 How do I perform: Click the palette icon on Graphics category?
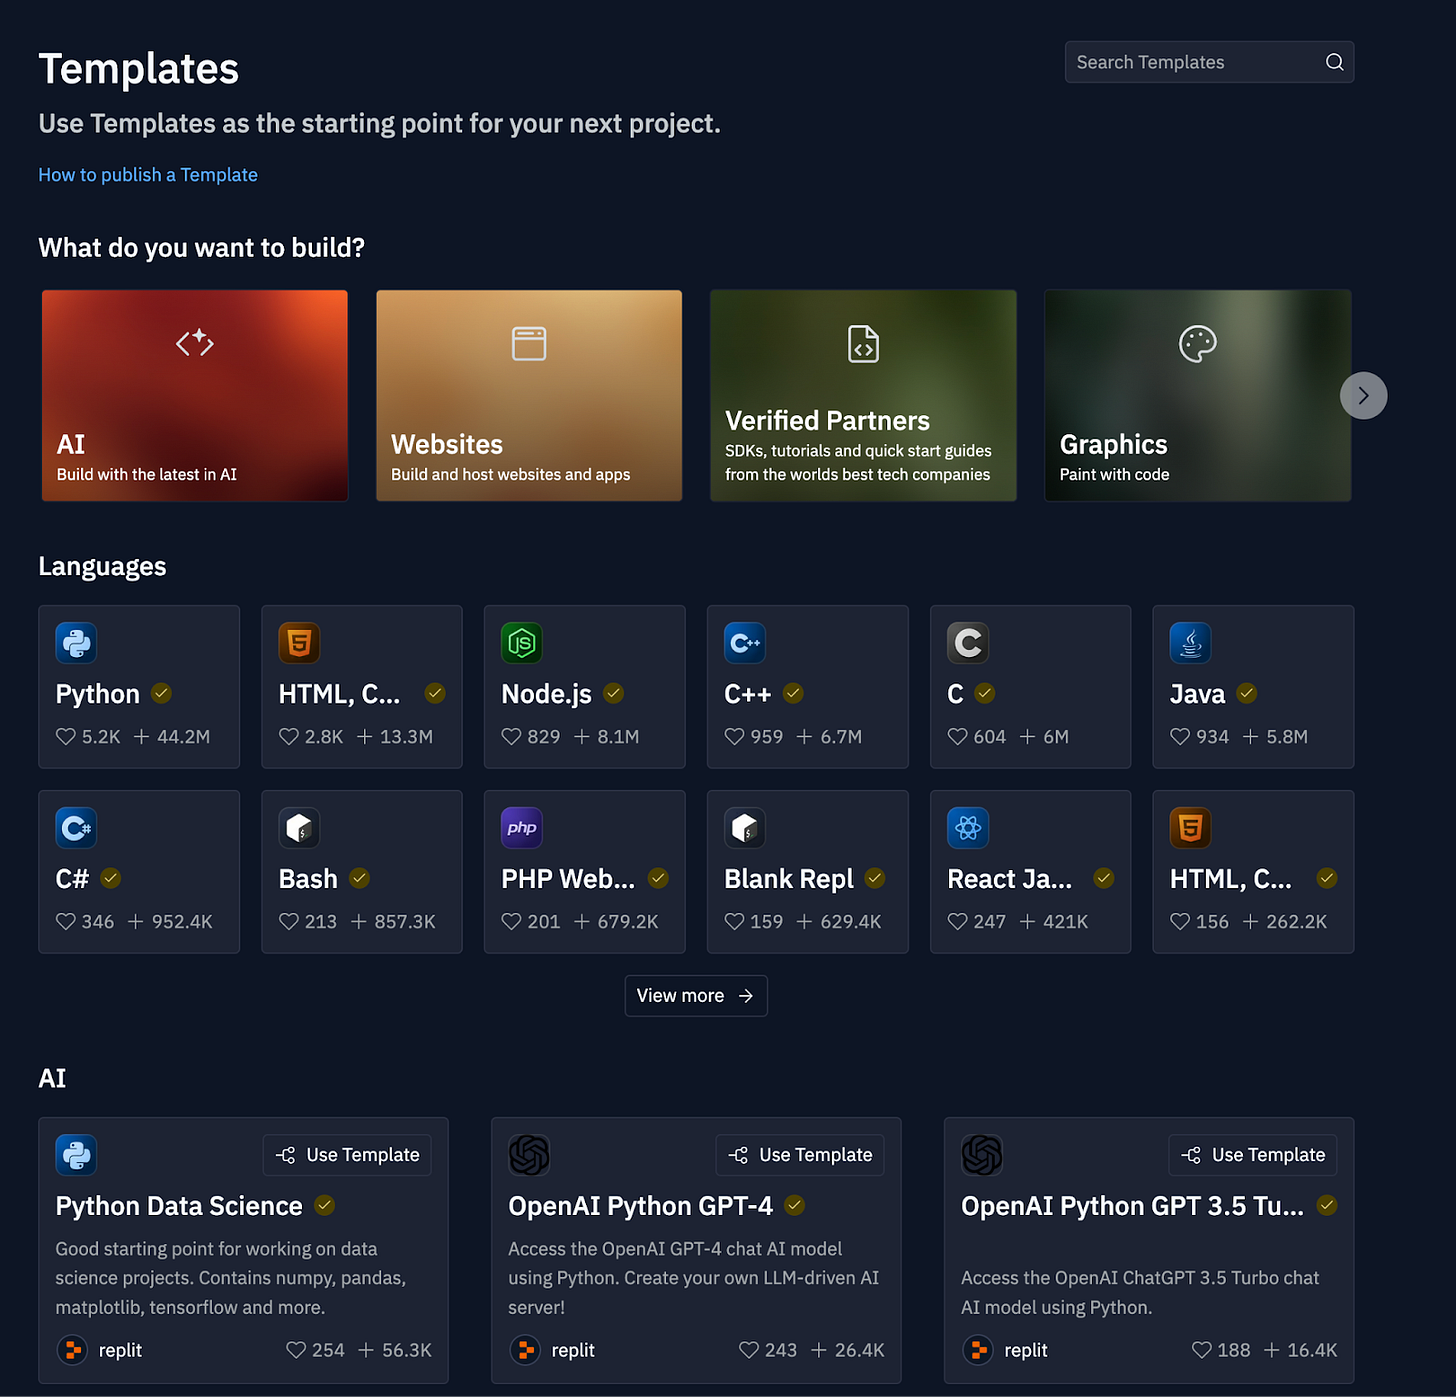click(x=1197, y=344)
